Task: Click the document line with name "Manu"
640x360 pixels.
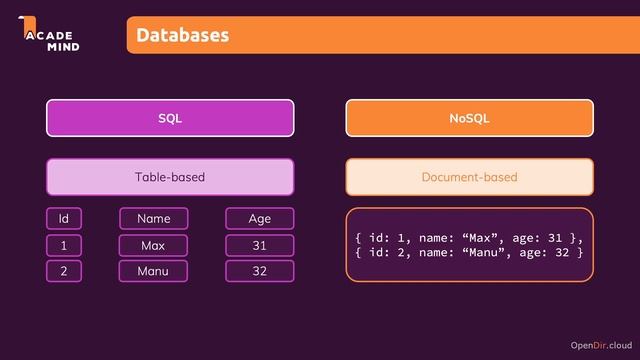Action: (469, 253)
